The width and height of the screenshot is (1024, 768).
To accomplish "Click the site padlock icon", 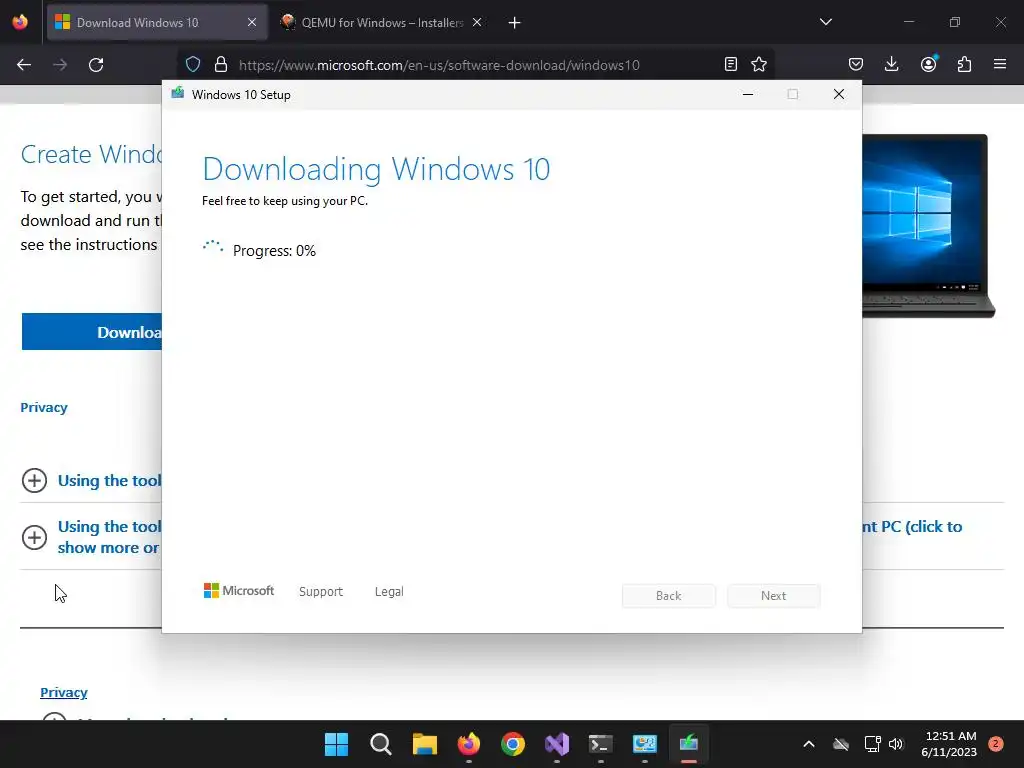I will tap(221, 65).
